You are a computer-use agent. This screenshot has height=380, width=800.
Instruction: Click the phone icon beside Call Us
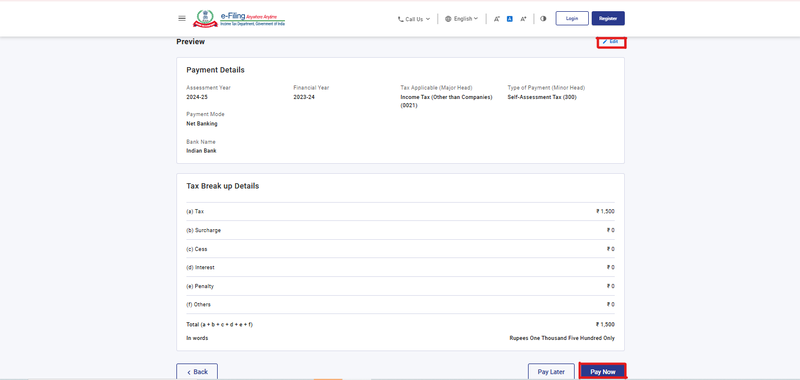[401, 19]
